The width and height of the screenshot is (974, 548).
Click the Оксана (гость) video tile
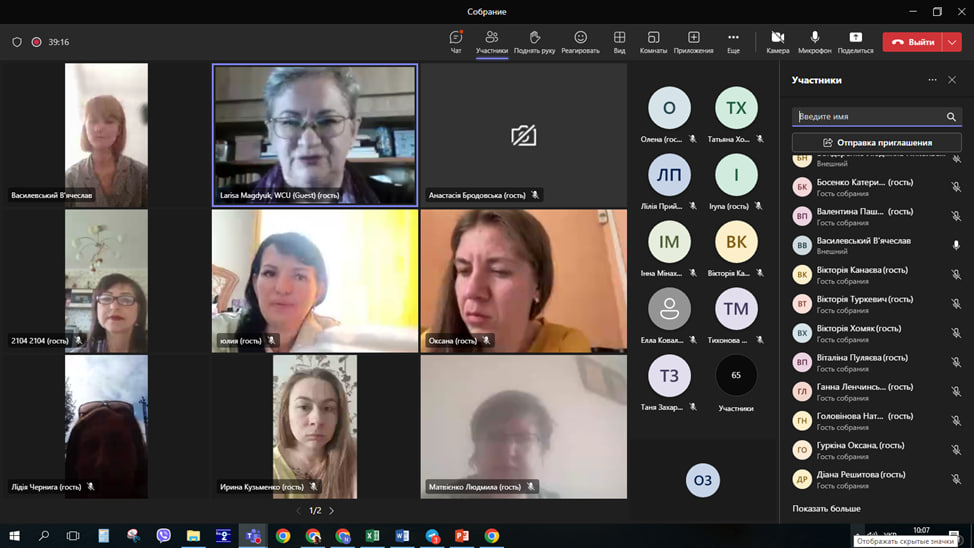point(524,281)
